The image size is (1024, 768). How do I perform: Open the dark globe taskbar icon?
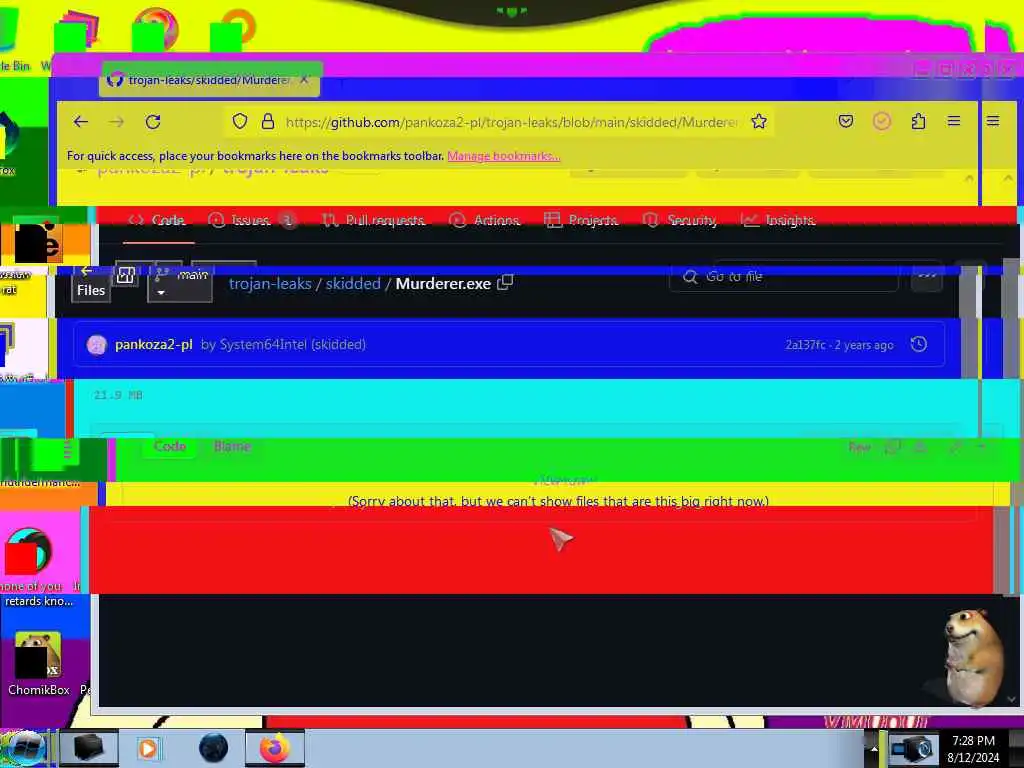pyautogui.click(x=214, y=748)
